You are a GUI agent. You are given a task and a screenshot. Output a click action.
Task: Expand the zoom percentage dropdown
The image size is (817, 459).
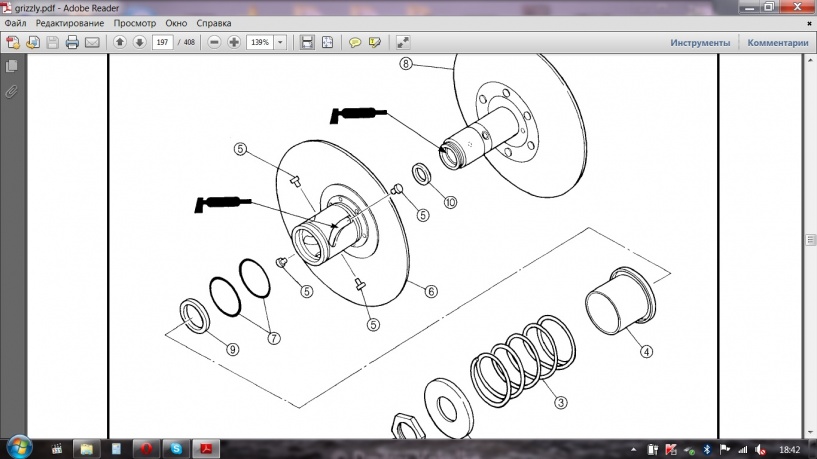point(280,43)
